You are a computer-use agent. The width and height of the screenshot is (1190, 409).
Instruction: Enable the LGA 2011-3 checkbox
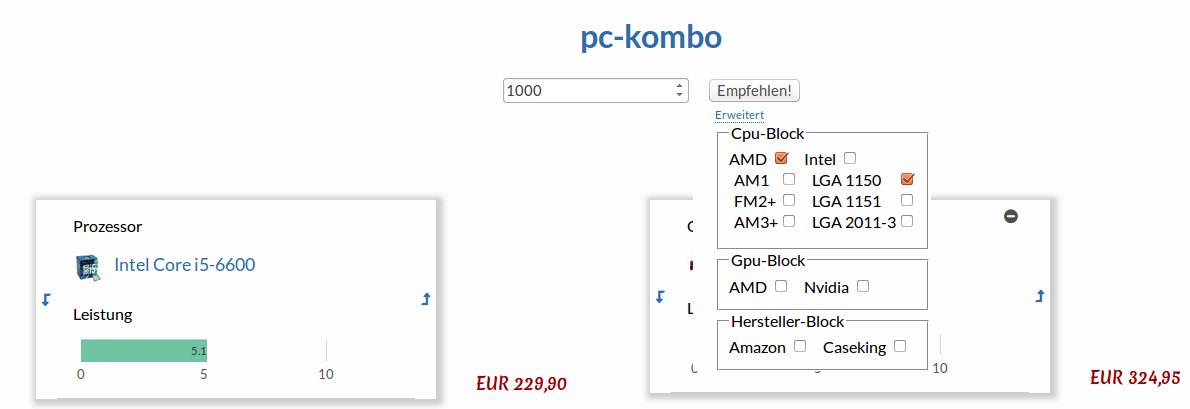click(x=907, y=222)
